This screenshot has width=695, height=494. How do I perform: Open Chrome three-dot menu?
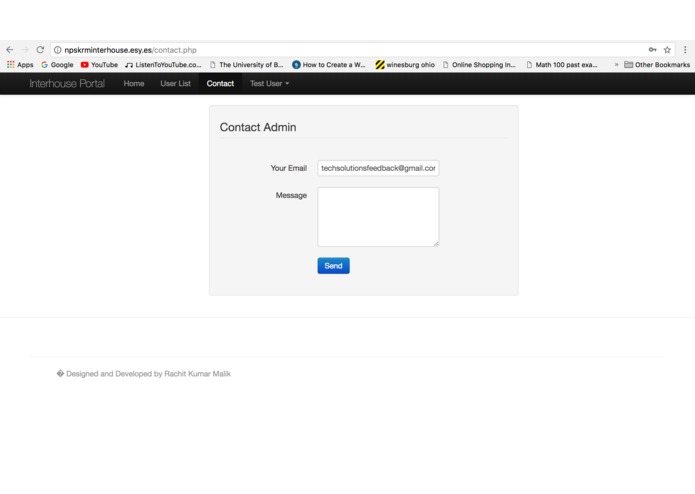tap(685, 50)
